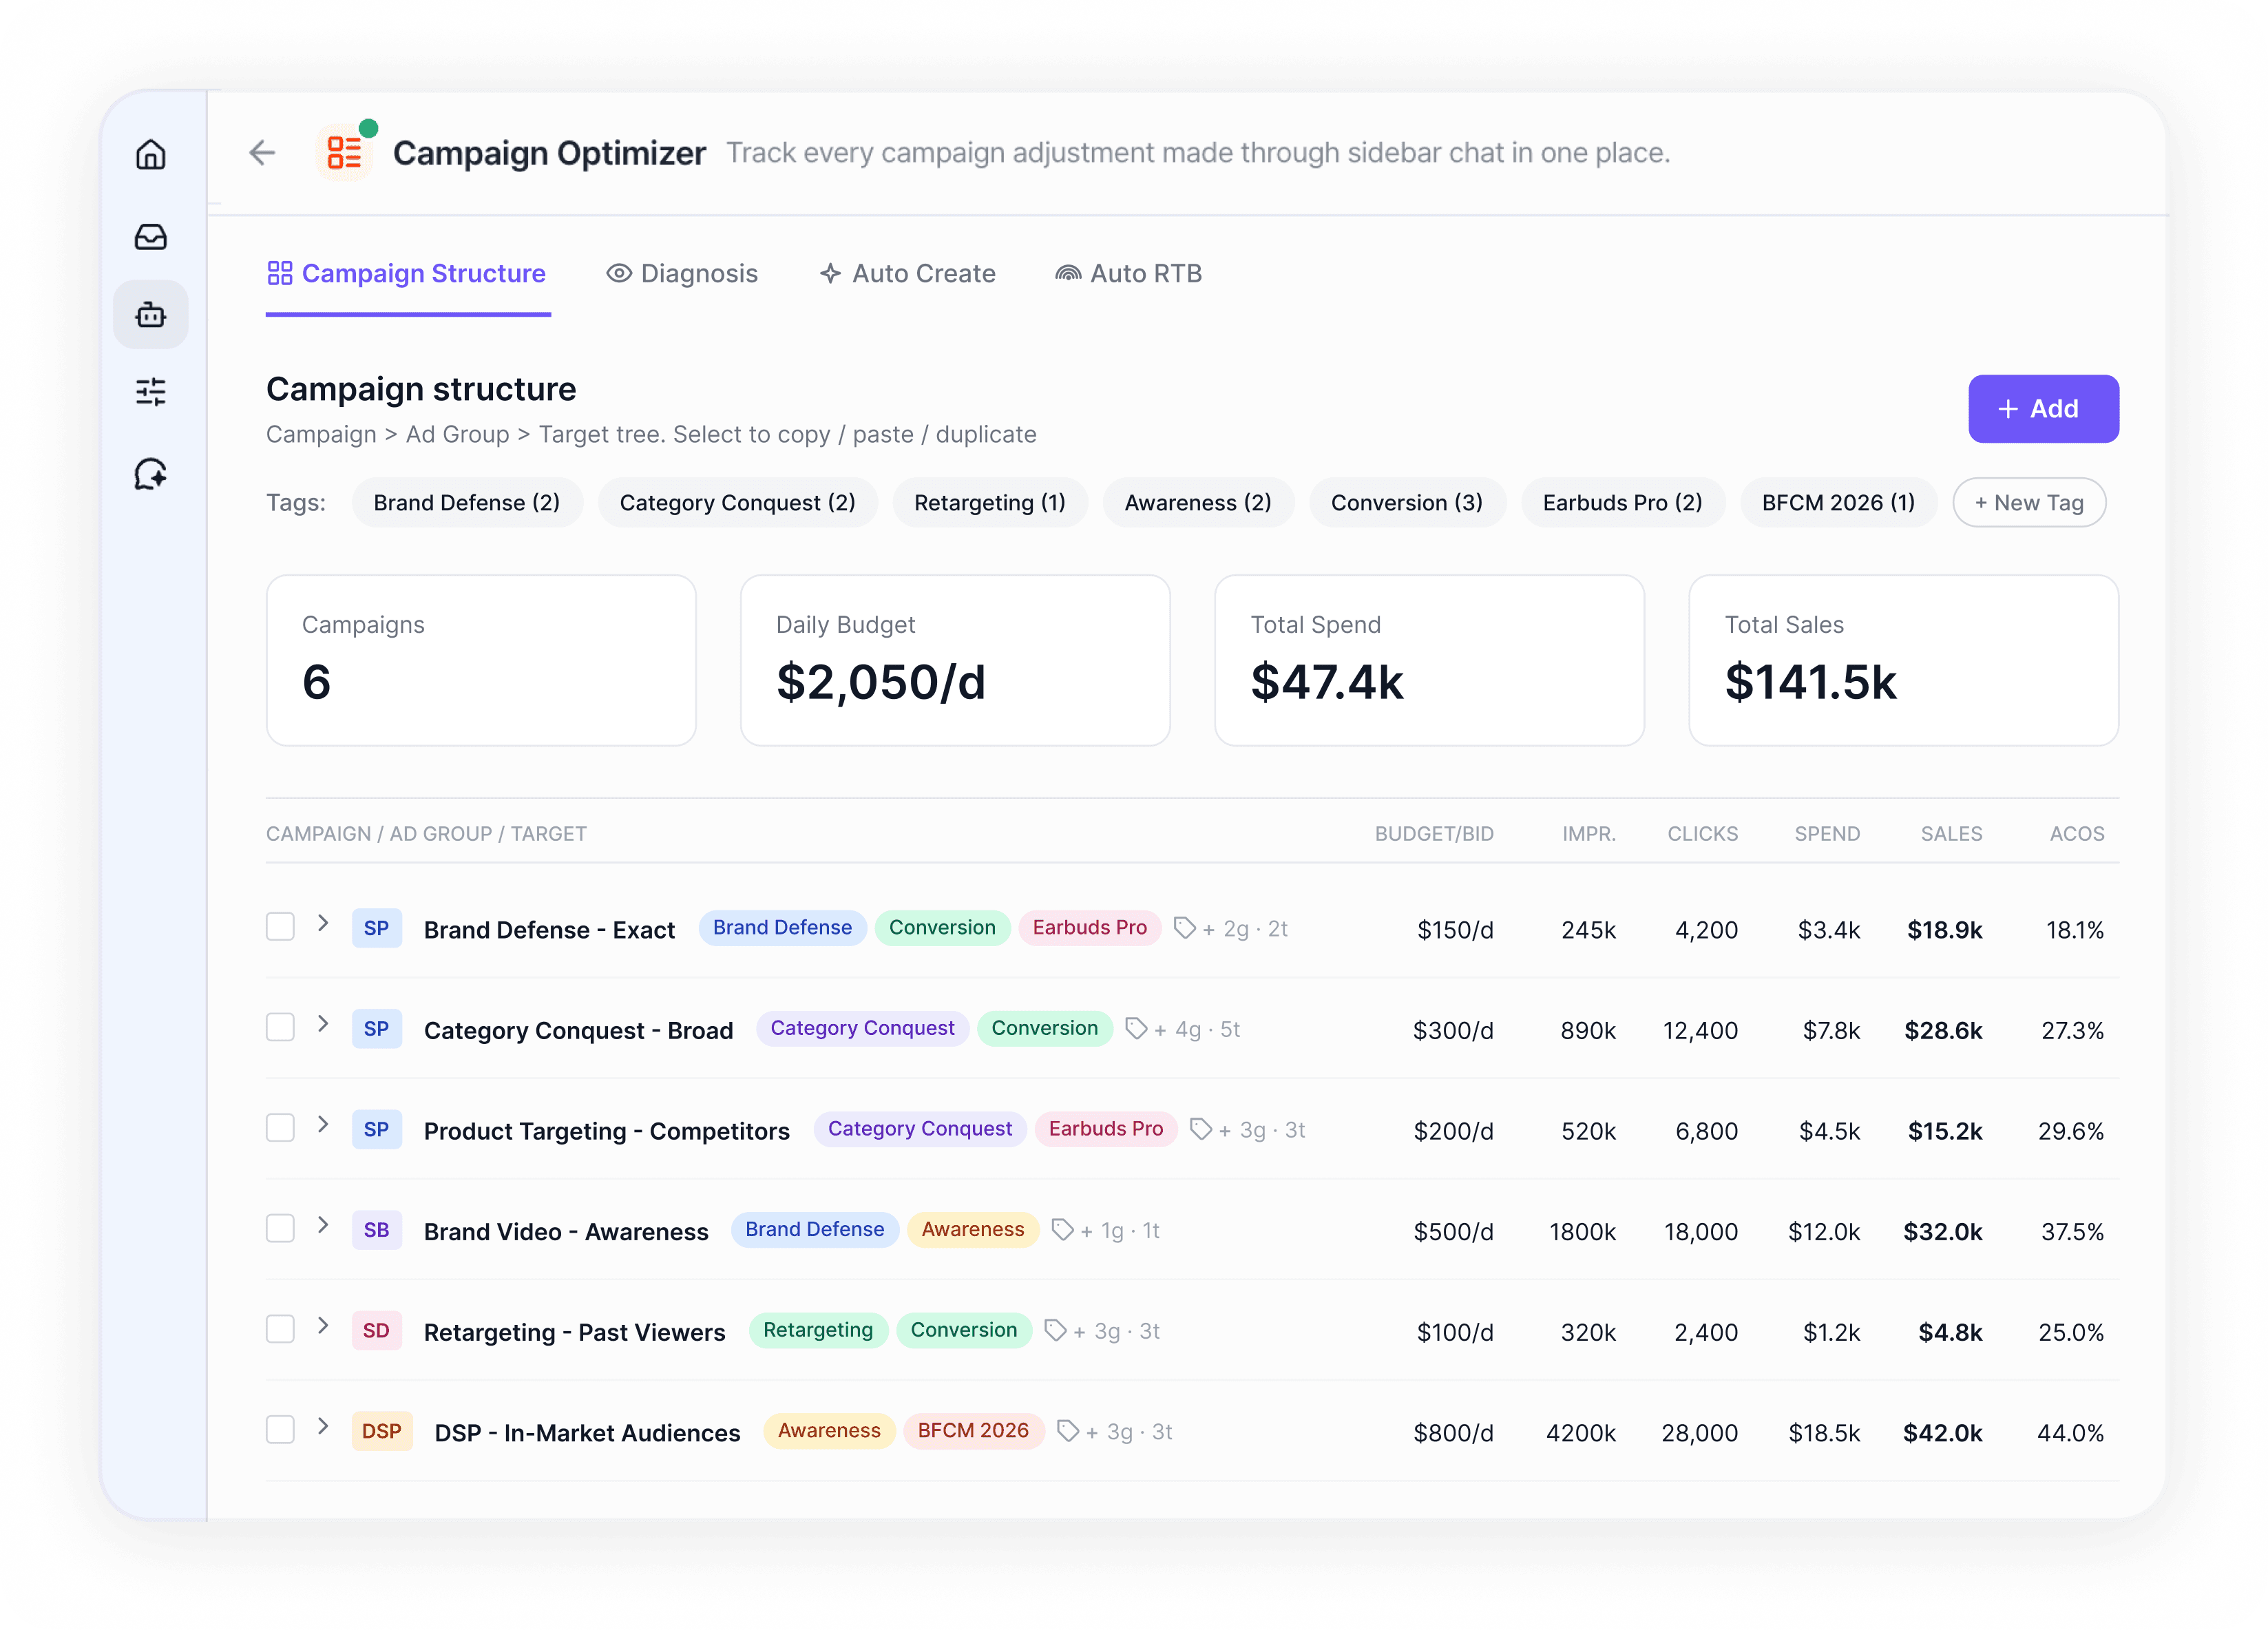Select Brand Video - Awareness checkbox

pos(280,1228)
